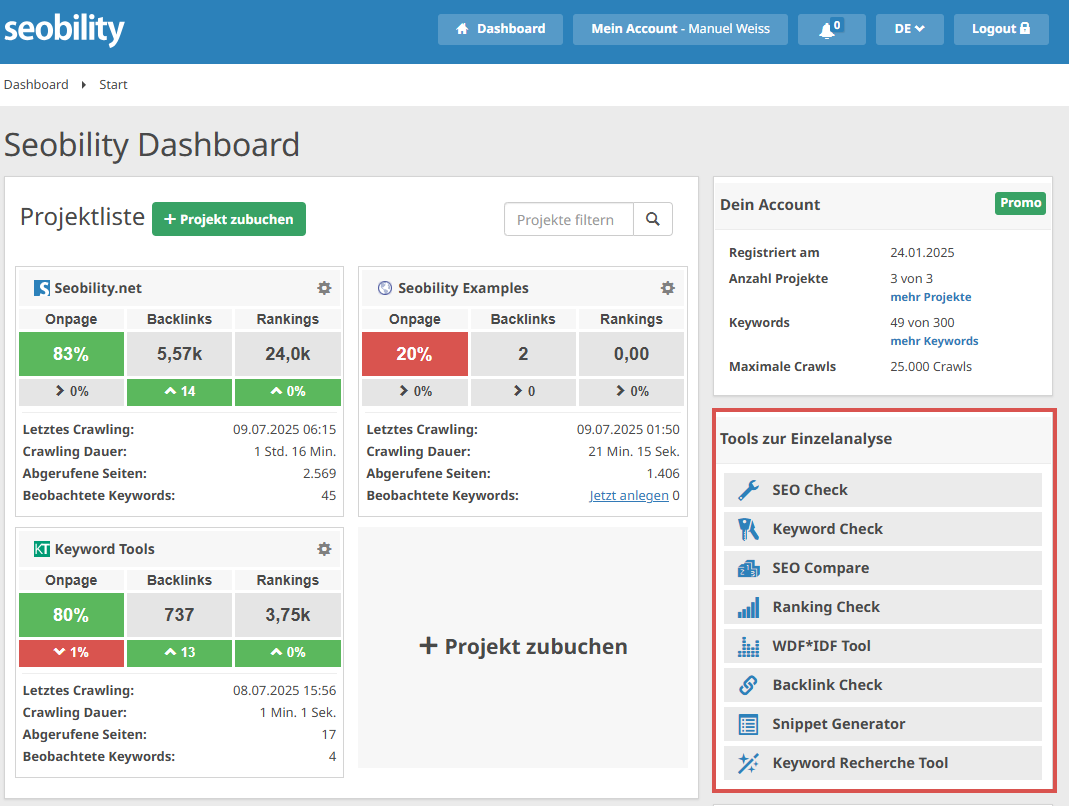The image size is (1069, 806).
Task: Click the Tools zur Einzelanalyse heading
Action: point(806,438)
